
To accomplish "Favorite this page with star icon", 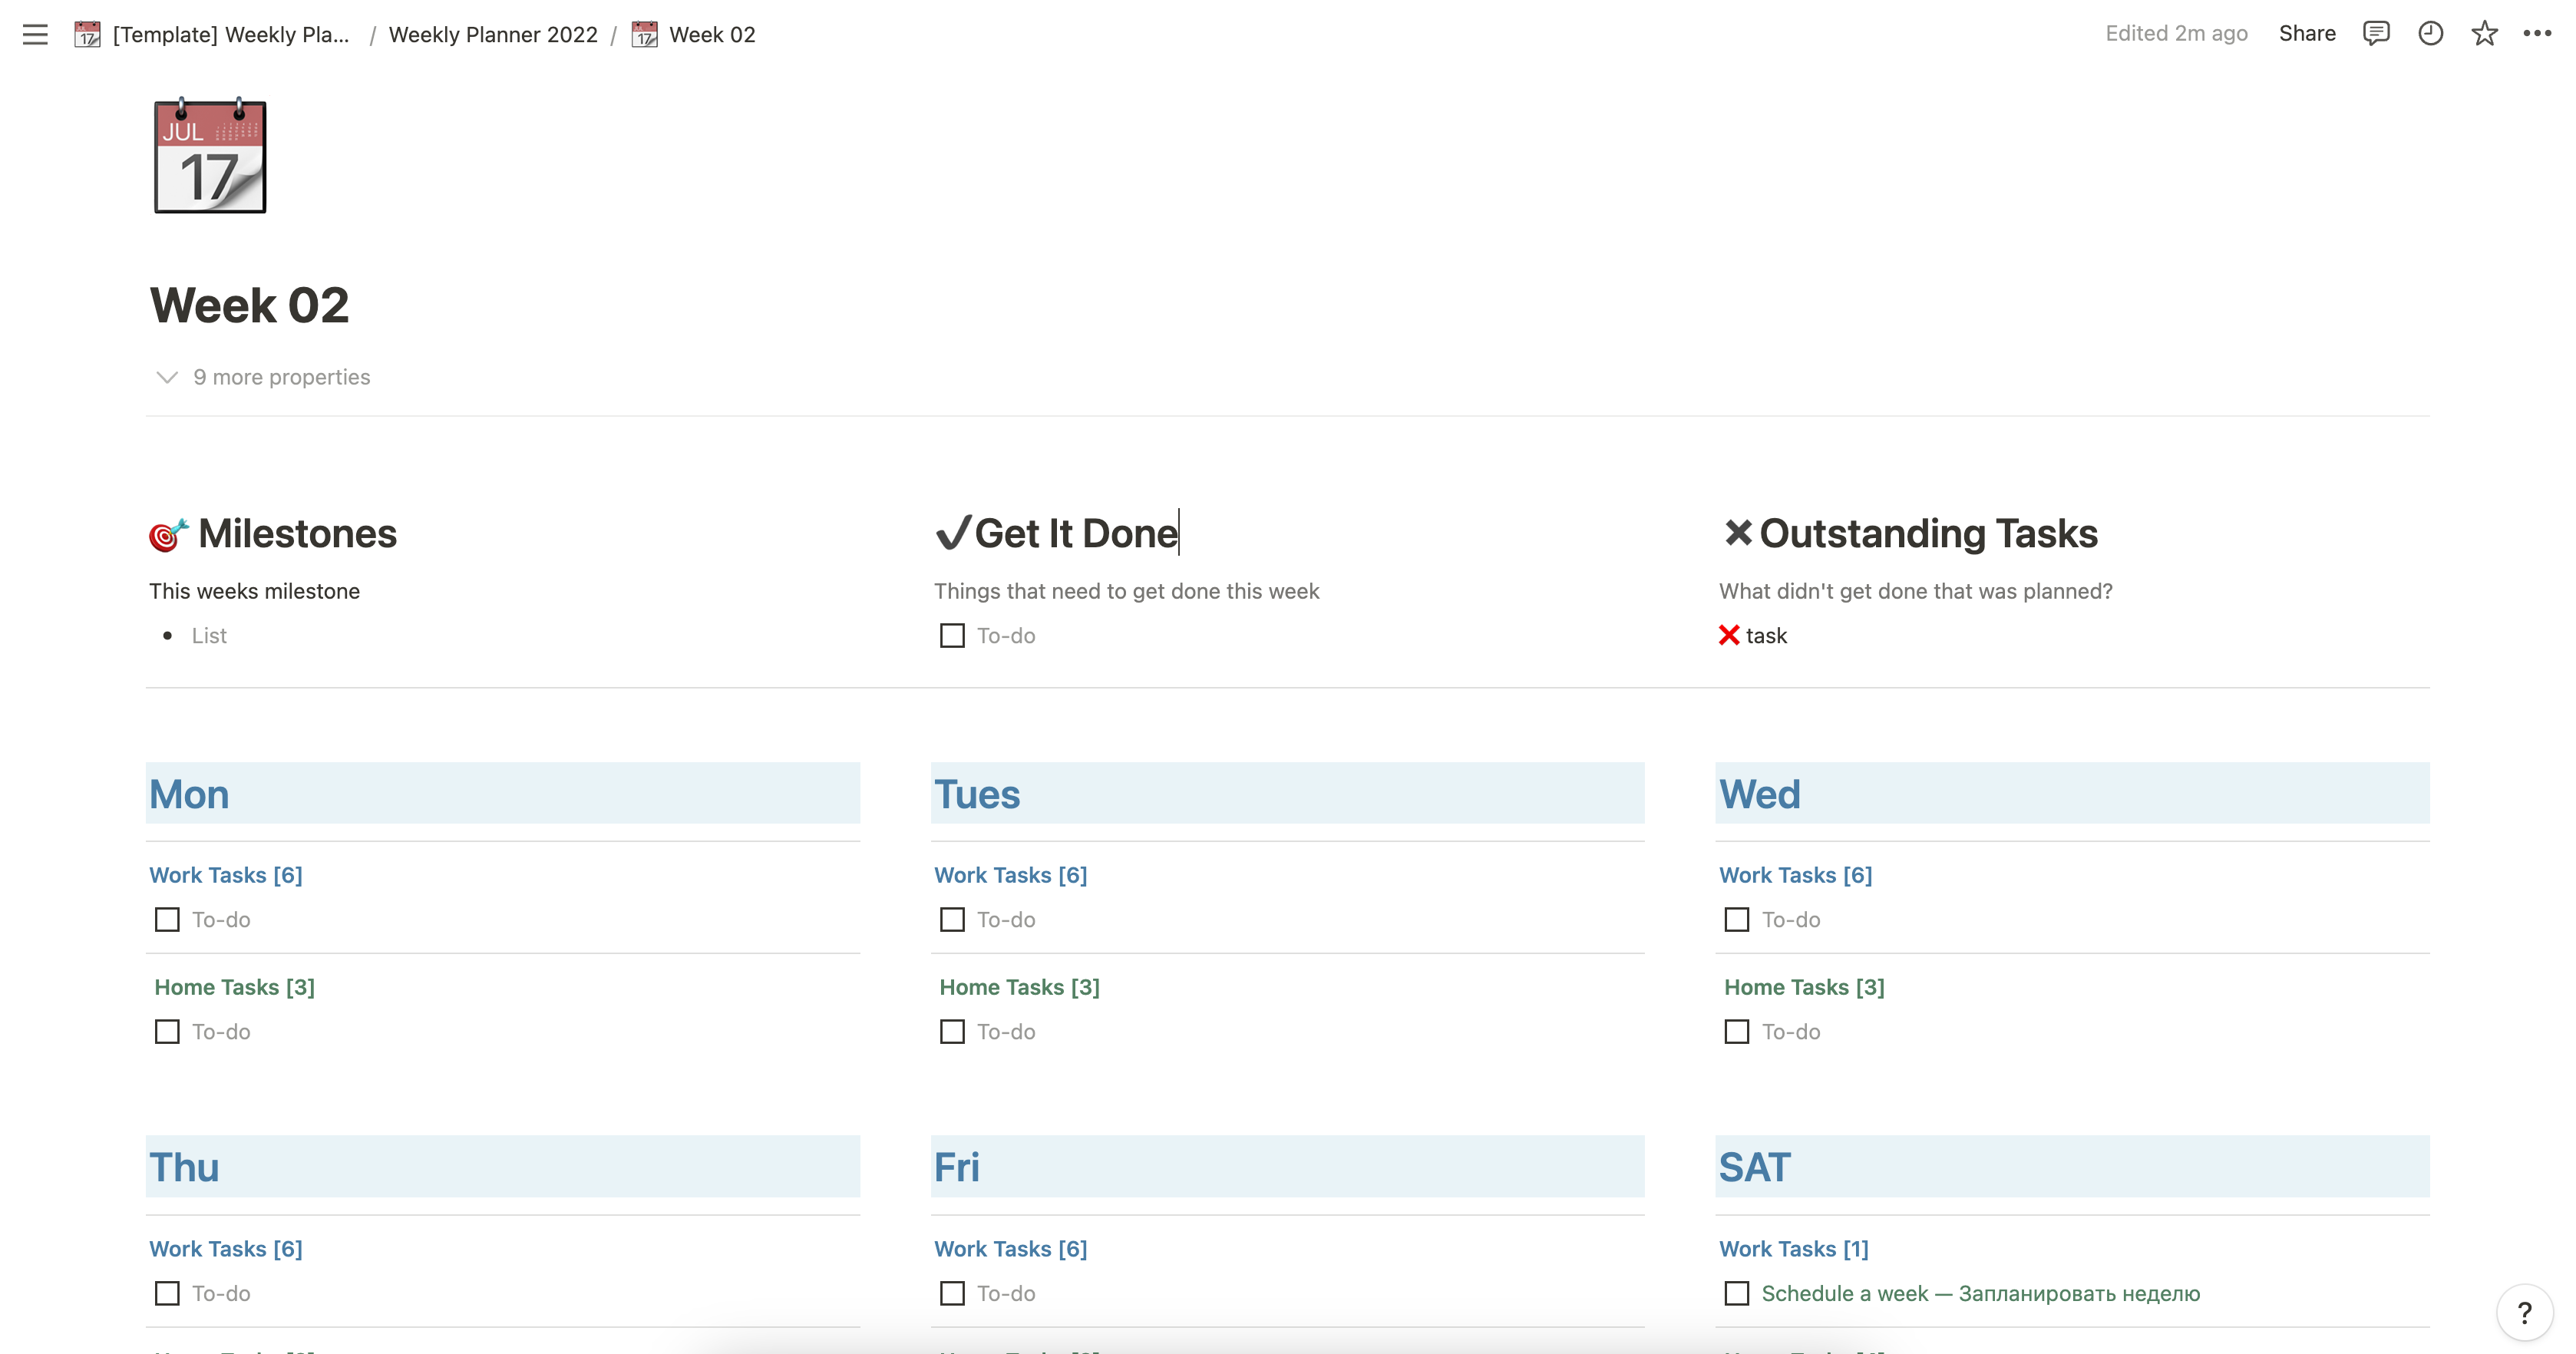I will pyautogui.click(x=2484, y=33).
